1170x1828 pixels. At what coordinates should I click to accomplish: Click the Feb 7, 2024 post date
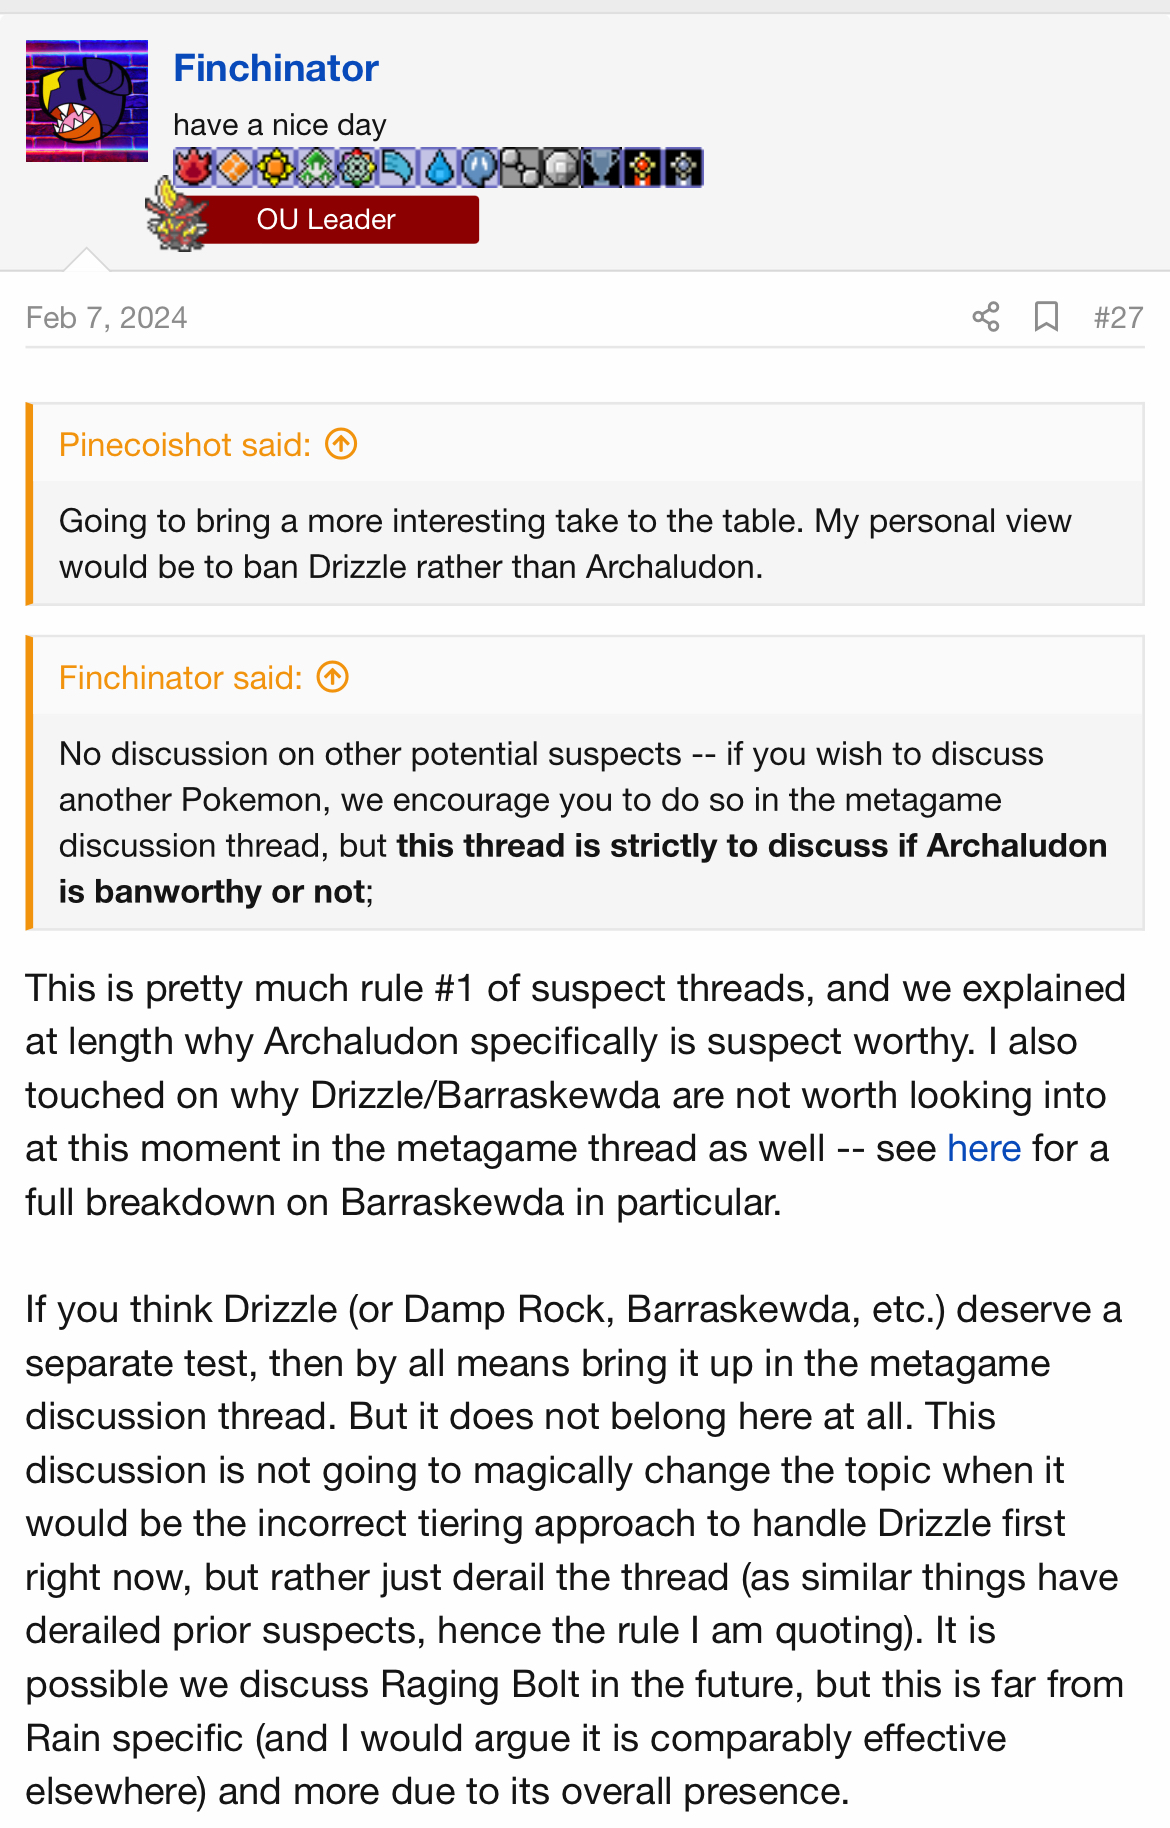pyautogui.click(x=107, y=318)
